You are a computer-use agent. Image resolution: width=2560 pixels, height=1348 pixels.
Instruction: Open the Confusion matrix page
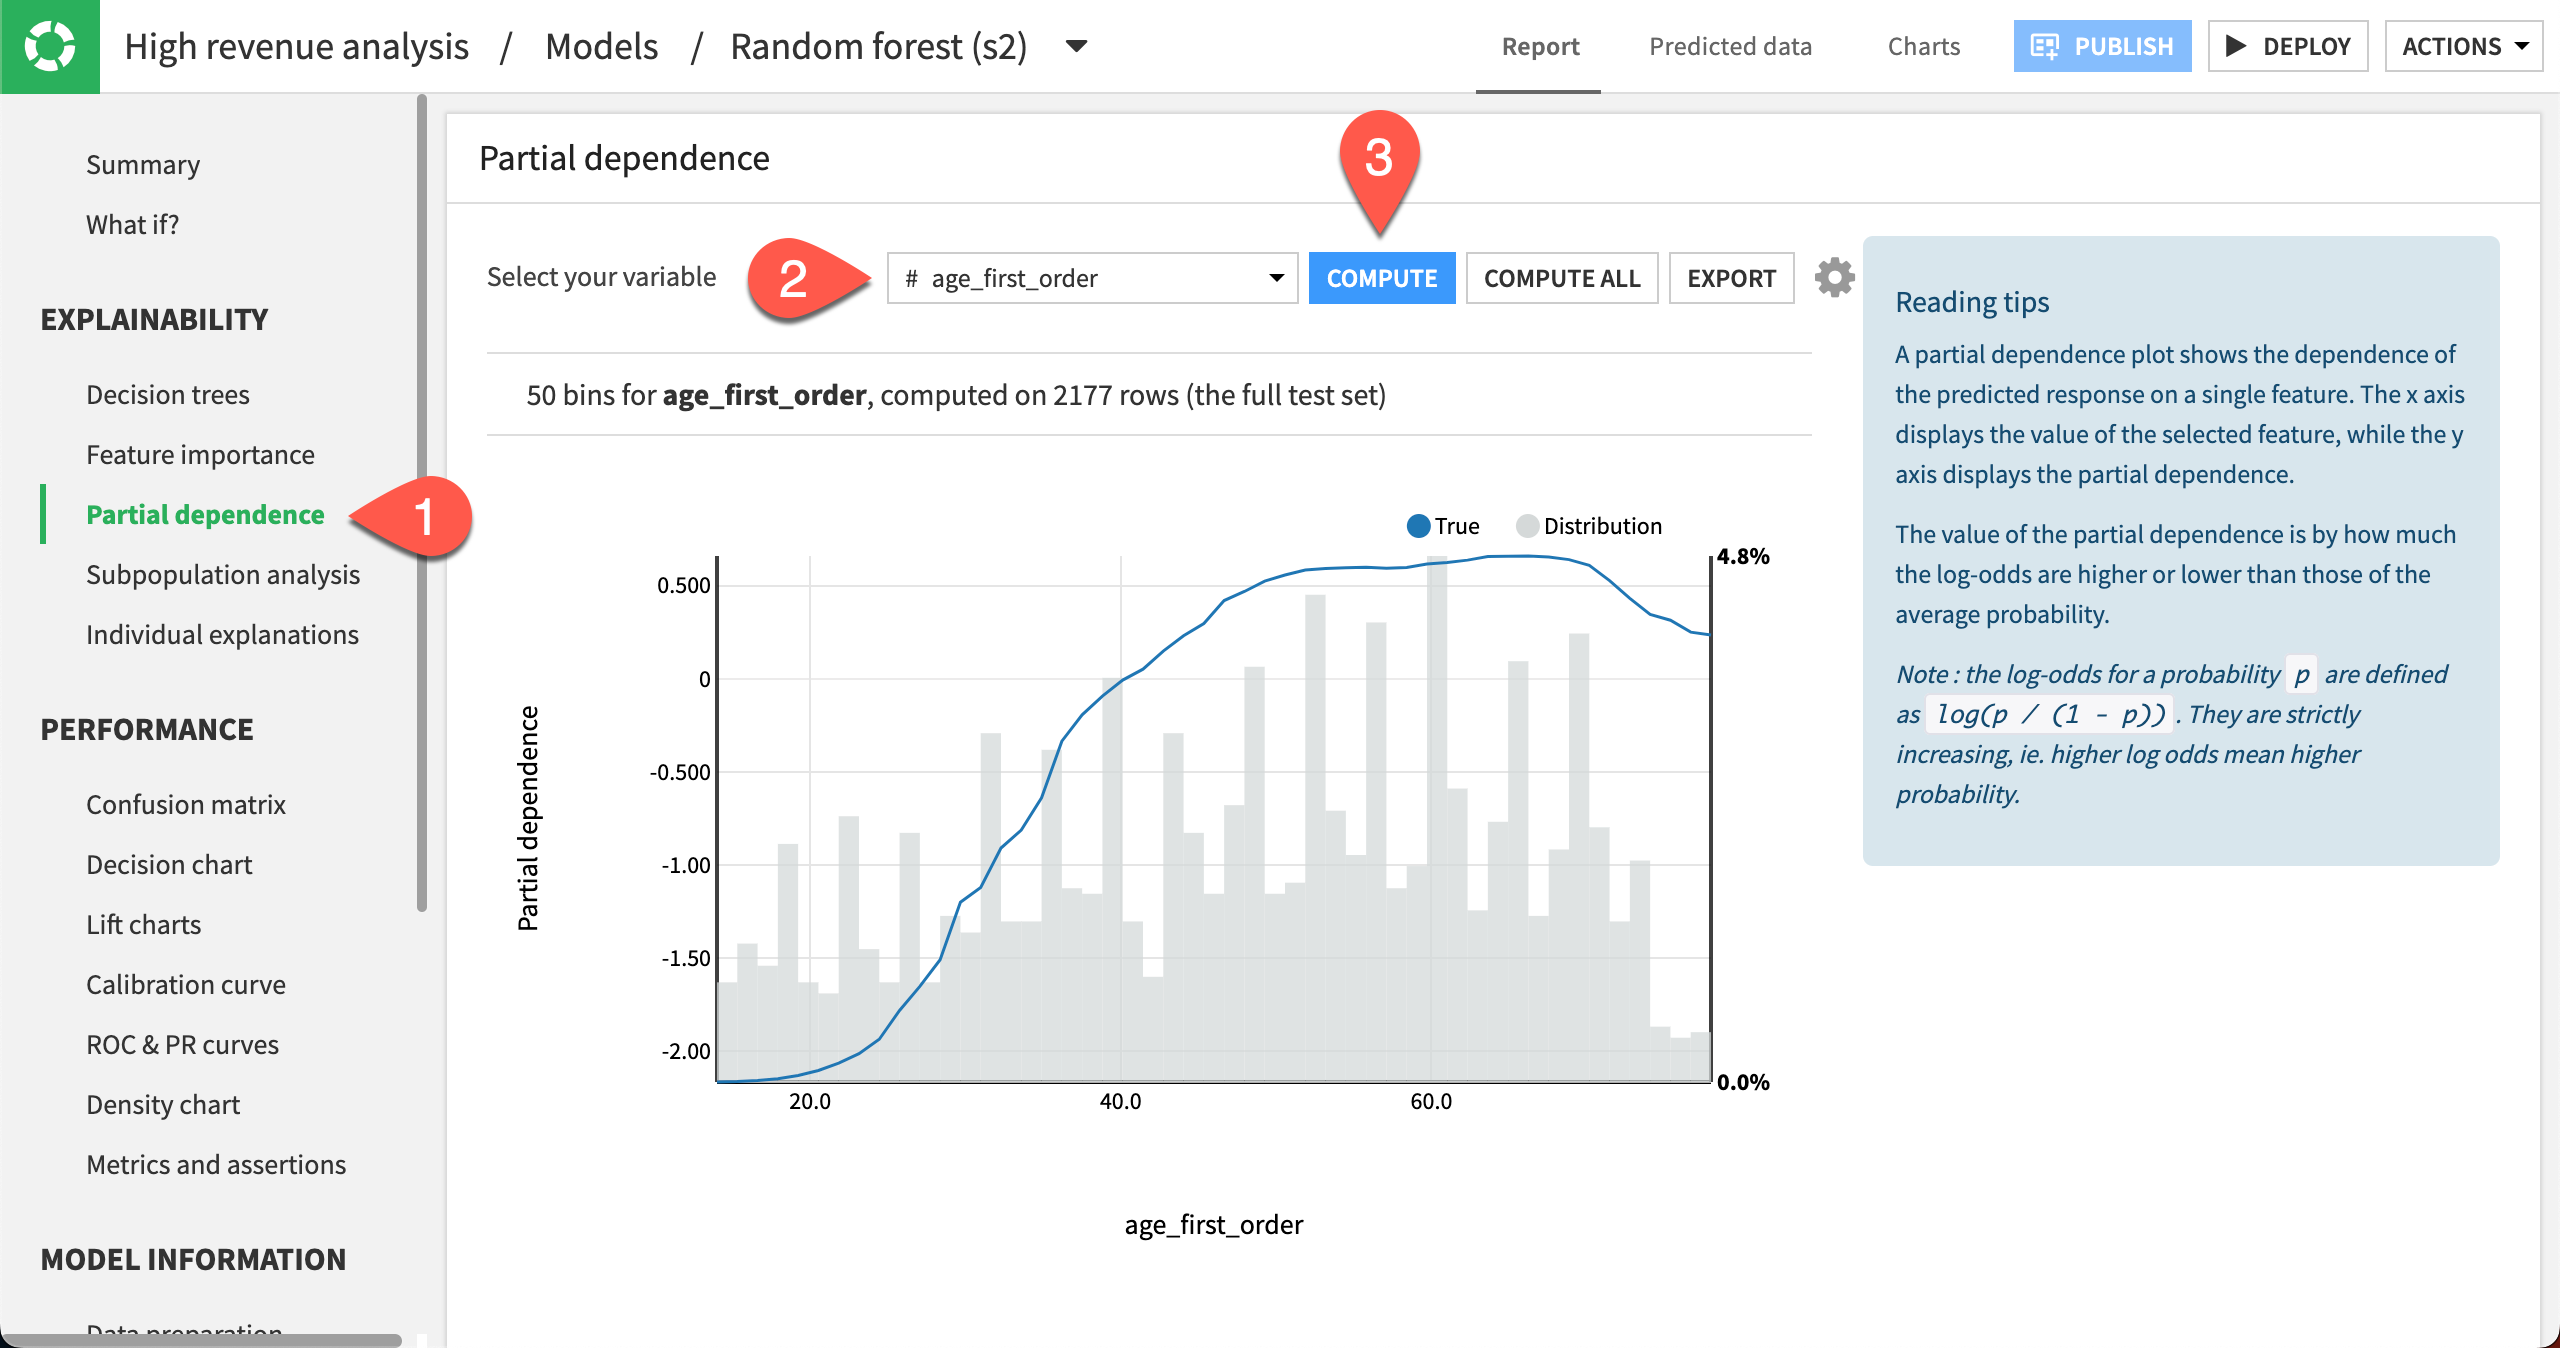185,805
